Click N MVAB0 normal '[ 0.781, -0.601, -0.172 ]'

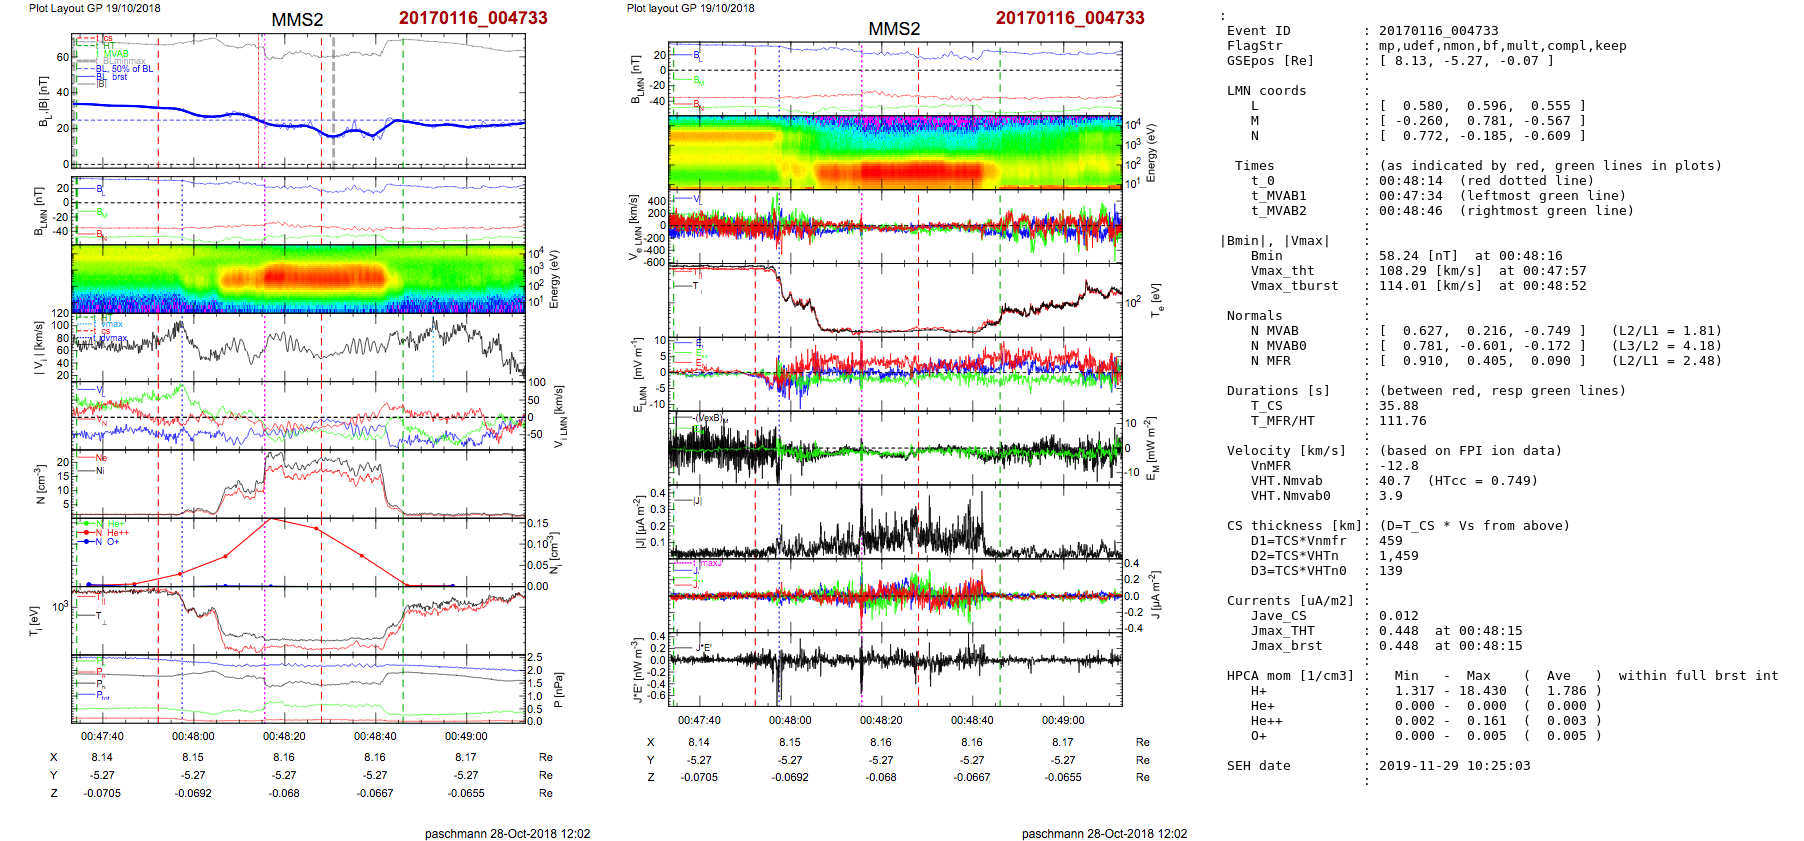(x=1483, y=346)
